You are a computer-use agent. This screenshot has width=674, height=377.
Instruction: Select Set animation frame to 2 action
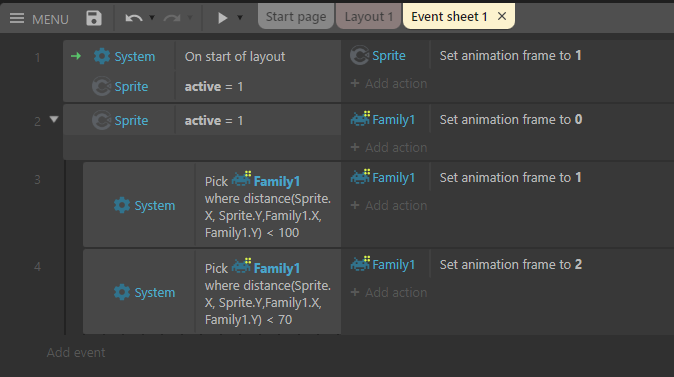click(511, 264)
